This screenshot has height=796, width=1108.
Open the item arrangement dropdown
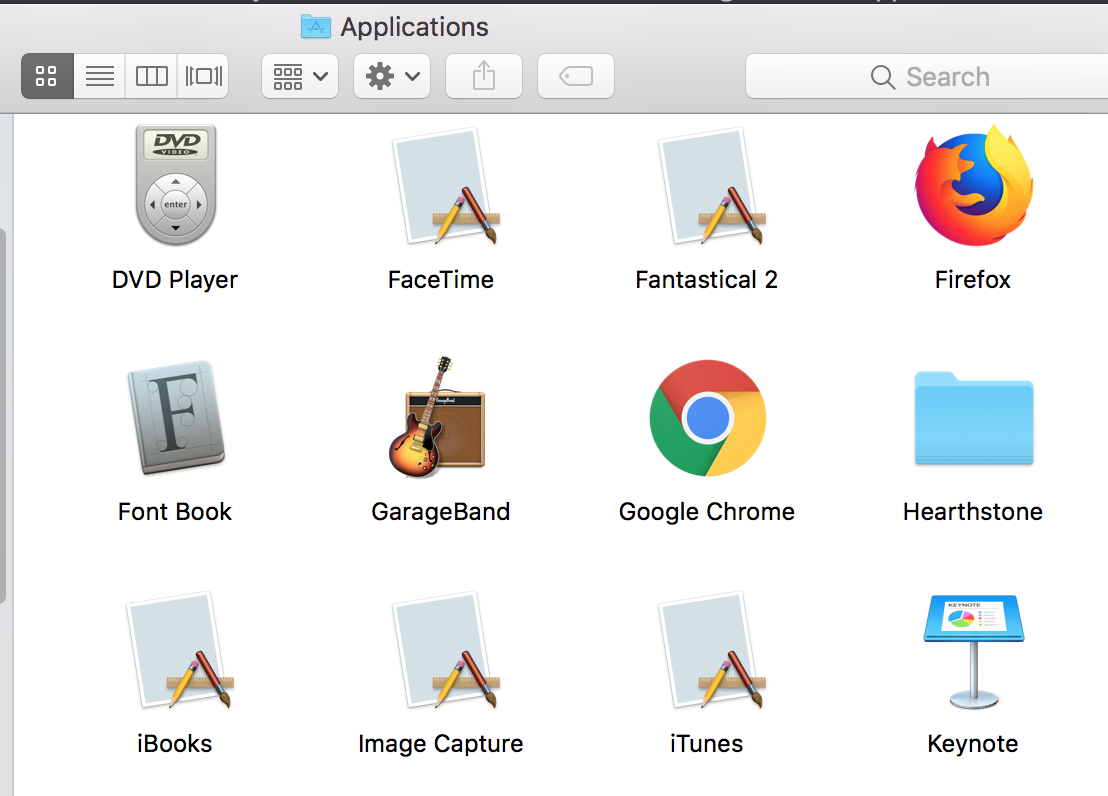[300, 76]
